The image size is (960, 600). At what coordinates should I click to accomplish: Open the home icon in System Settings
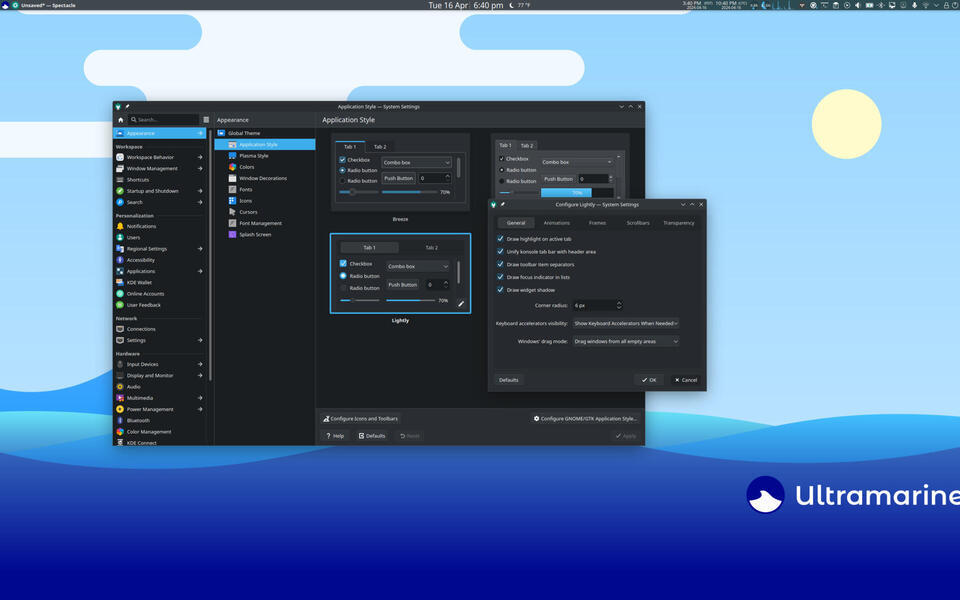coord(121,120)
